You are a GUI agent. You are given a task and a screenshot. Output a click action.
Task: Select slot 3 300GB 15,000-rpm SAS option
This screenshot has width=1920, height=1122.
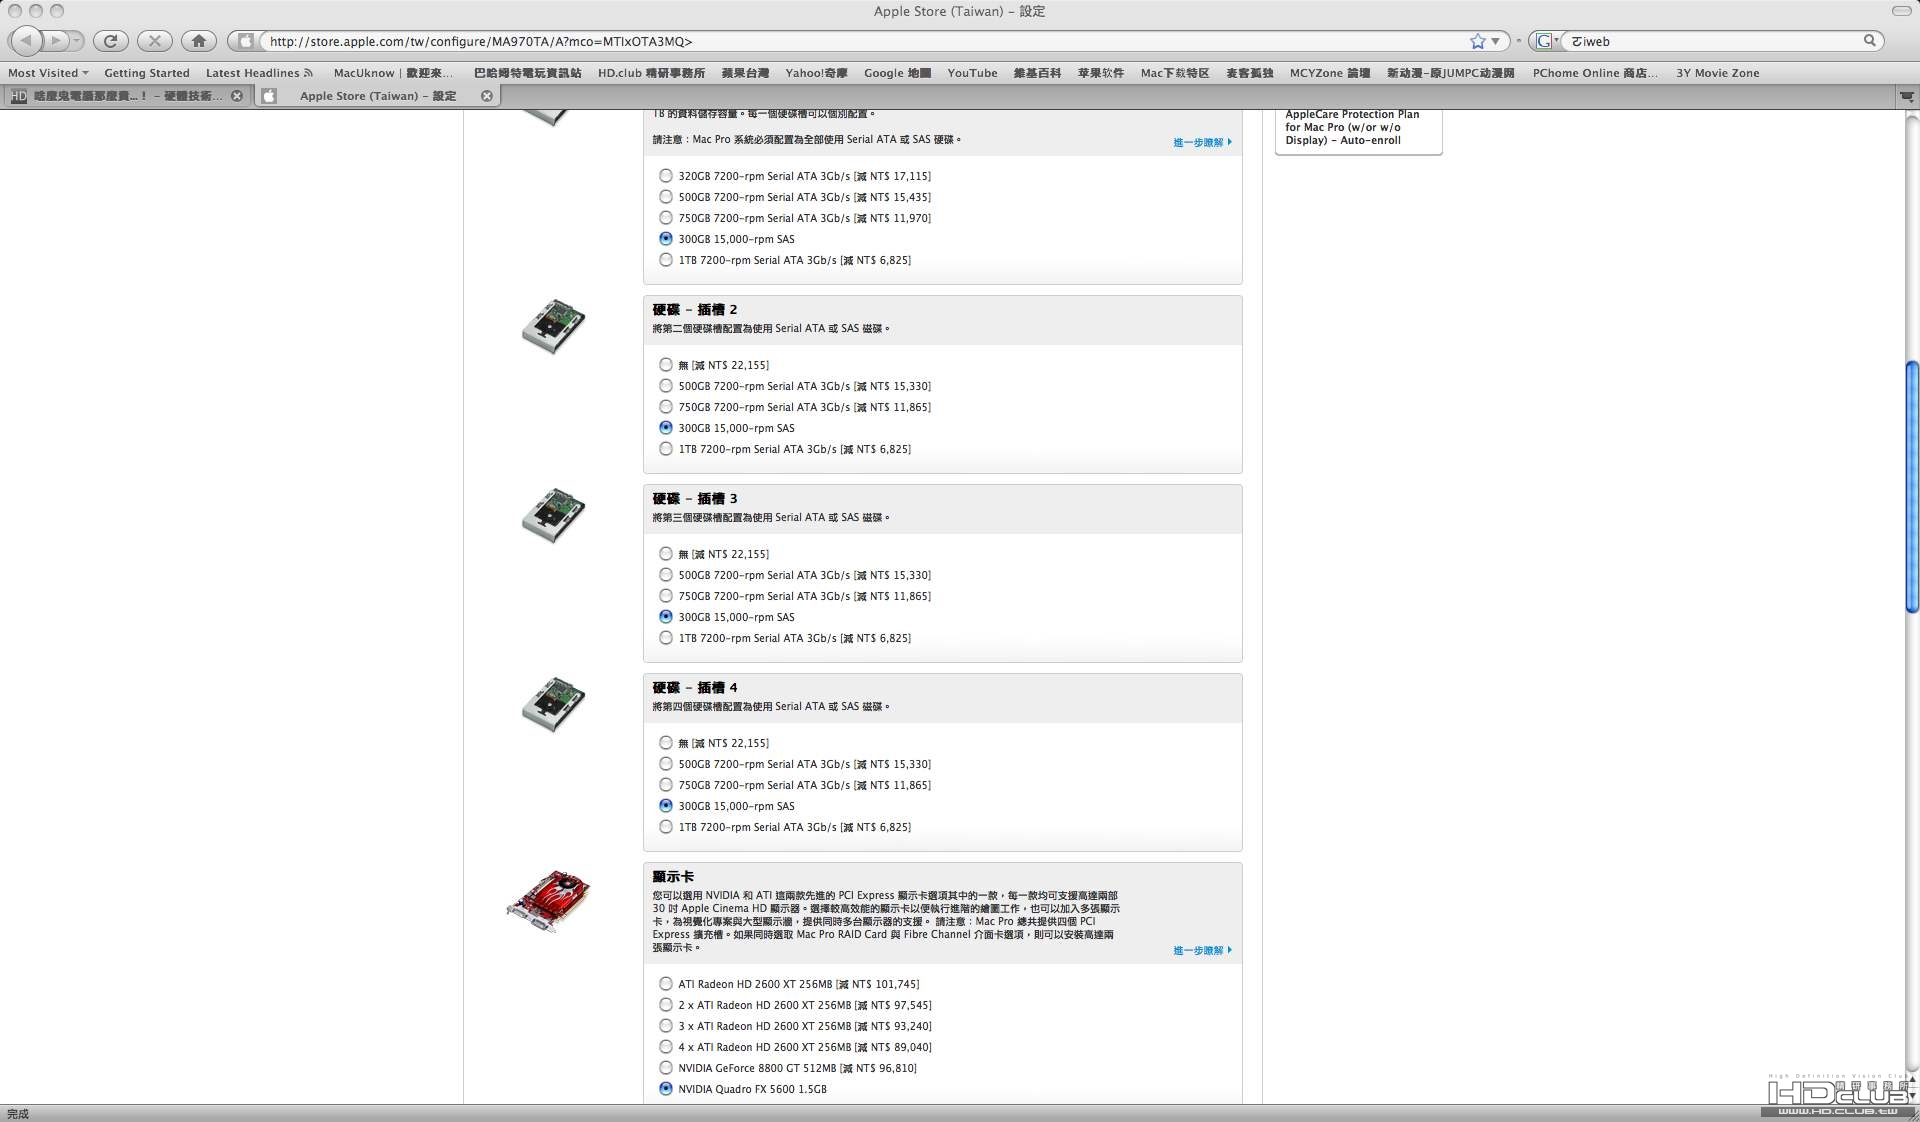[x=666, y=617]
